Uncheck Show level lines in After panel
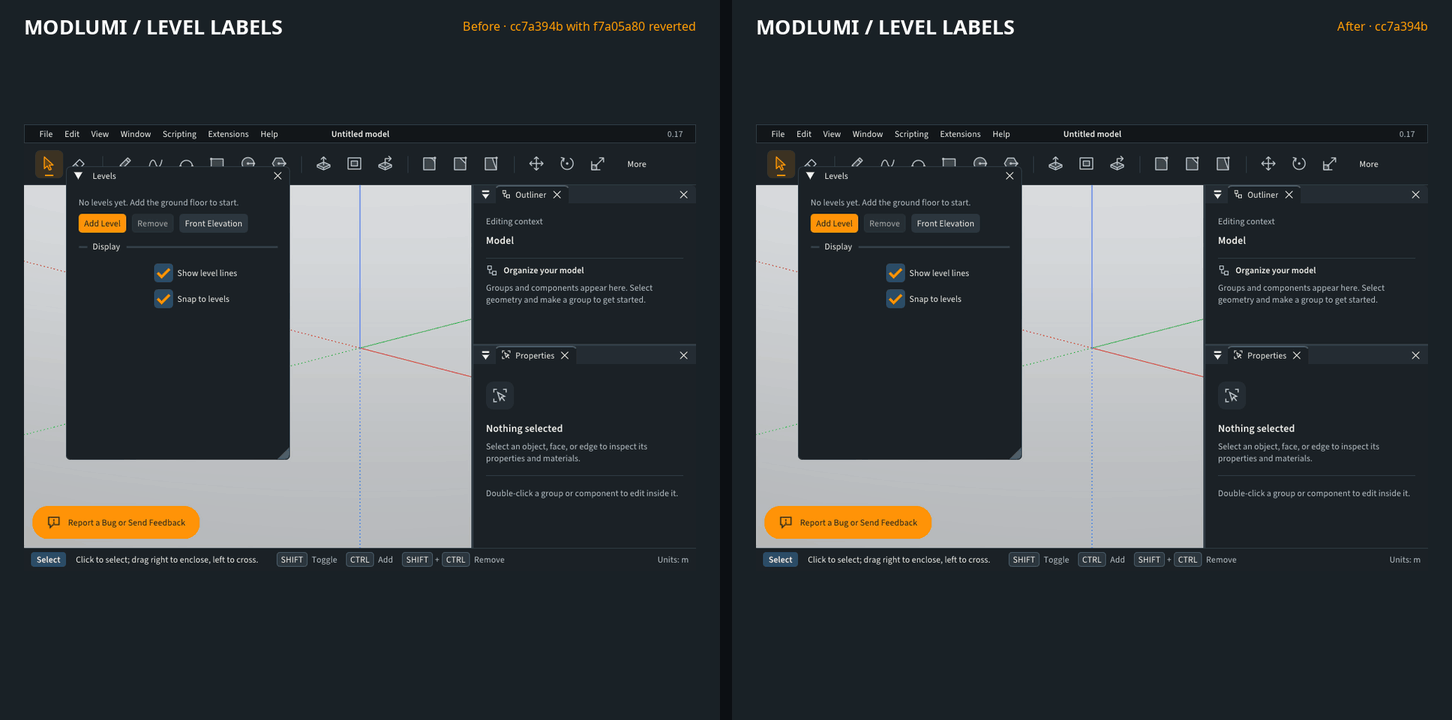The width and height of the screenshot is (1452, 720). tap(895, 273)
